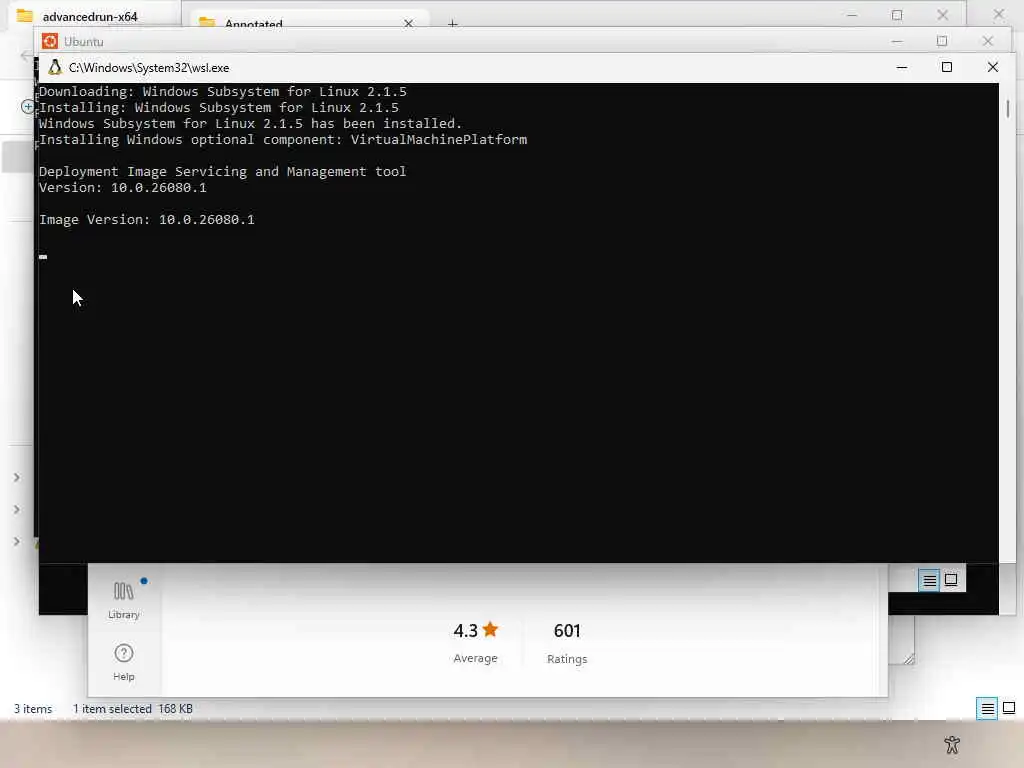The width and height of the screenshot is (1024, 768).
Task: Select large icons view in the inner window
Action: (x=951, y=579)
